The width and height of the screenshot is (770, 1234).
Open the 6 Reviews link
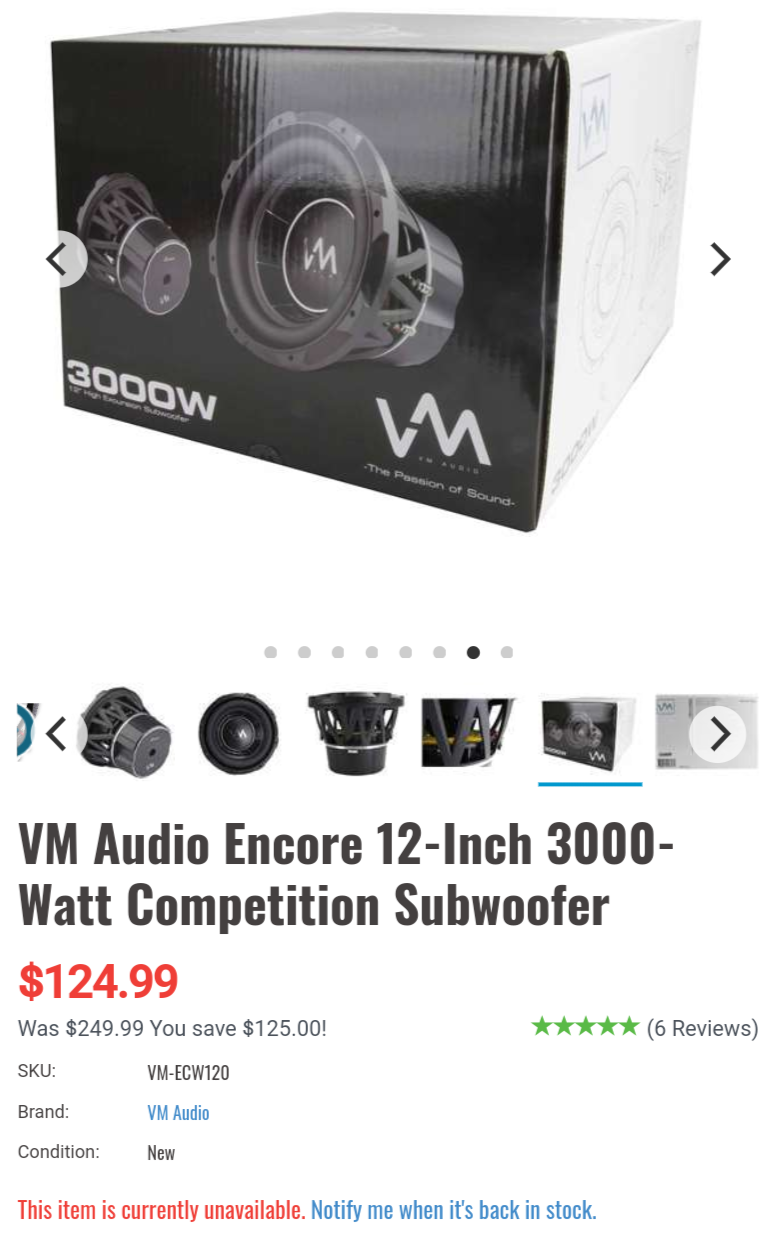click(703, 1028)
